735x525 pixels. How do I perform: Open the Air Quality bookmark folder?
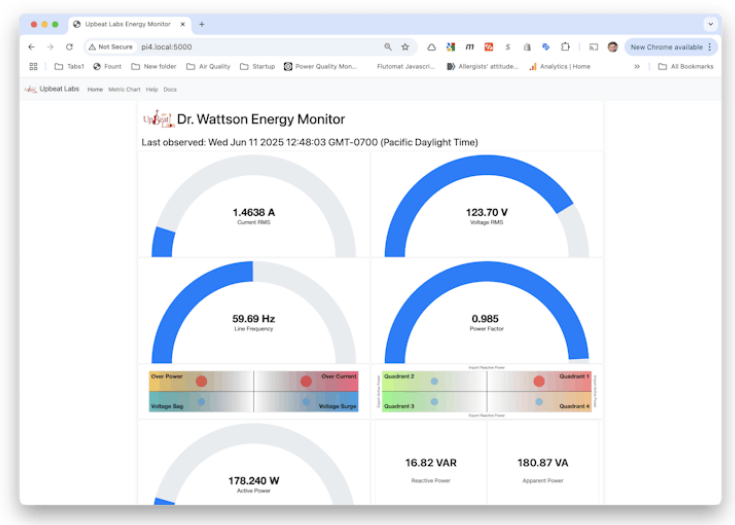tap(208, 67)
